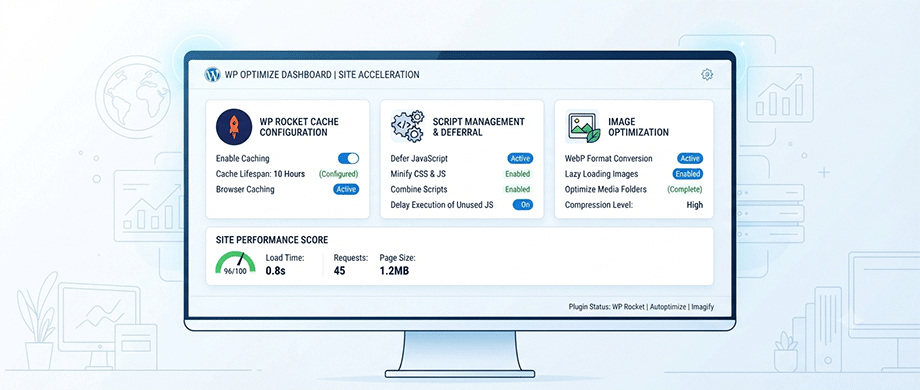Click the Combine Scripts Enabled status
Screen dimensions: 920x390
[x=518, y=189]
